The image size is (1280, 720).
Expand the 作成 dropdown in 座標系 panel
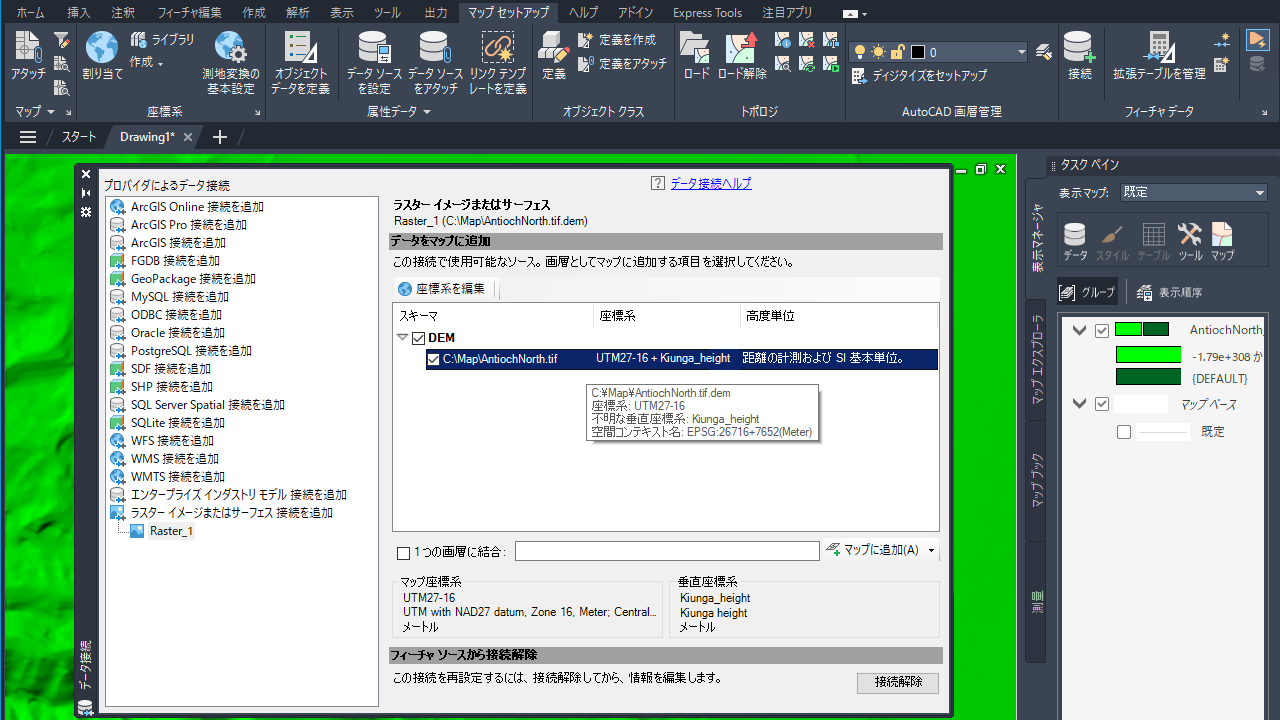(x=146, y=63)
